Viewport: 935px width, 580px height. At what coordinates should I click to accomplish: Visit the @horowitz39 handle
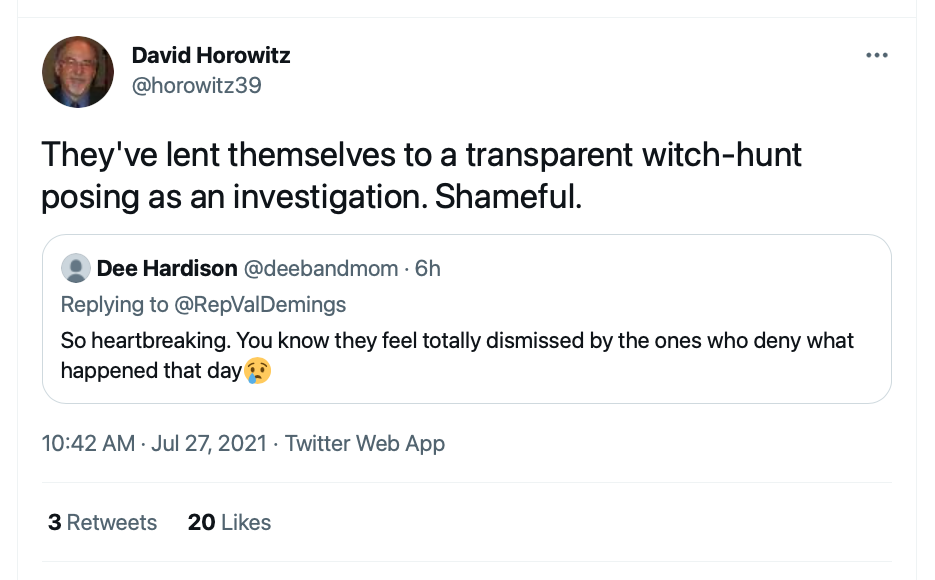pos(196,85)
